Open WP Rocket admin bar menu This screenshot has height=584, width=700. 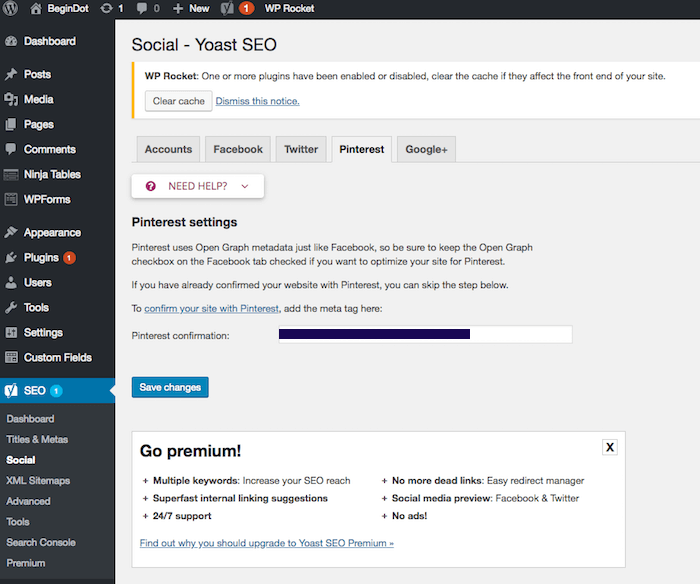(289, 8)
